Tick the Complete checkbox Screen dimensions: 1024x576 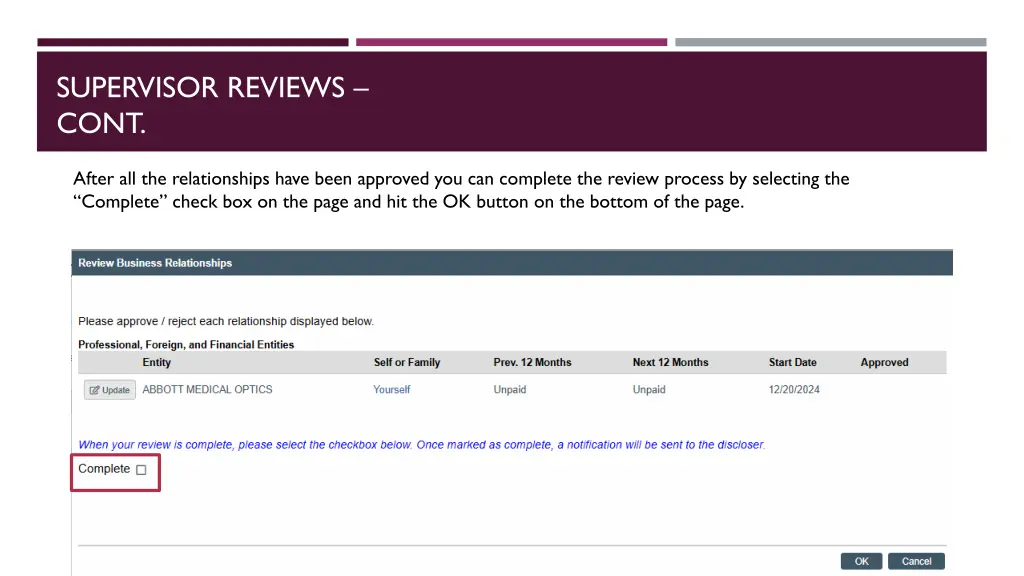tap(141, 470)
